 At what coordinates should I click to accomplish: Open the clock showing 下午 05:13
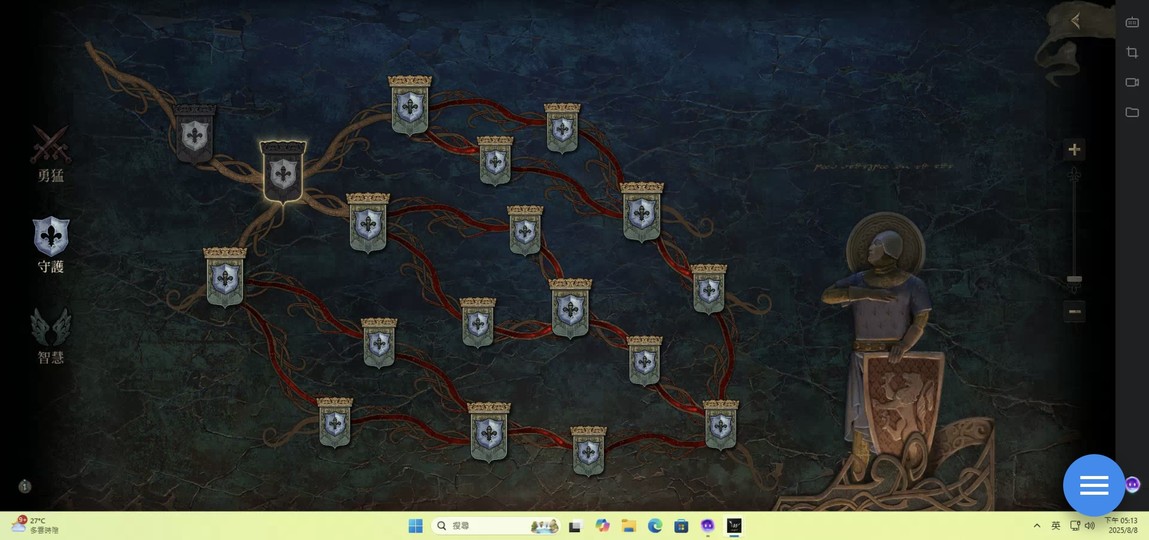(x=1122, y=525)
